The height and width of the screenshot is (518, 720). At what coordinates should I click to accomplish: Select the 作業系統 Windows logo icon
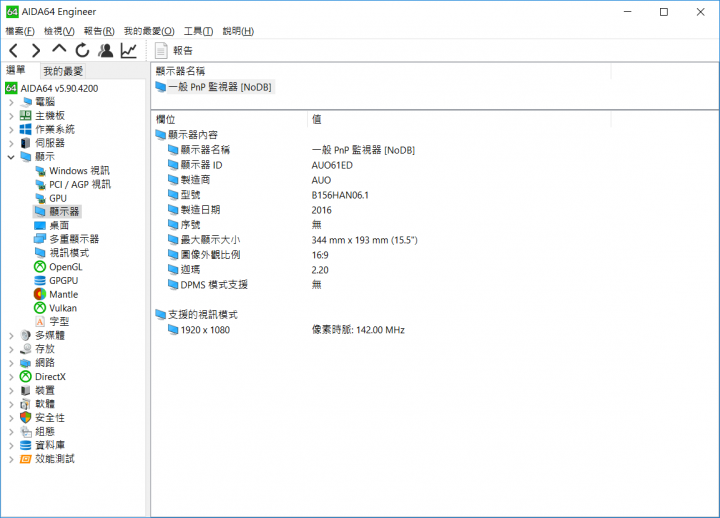click(x=26, y=129)
